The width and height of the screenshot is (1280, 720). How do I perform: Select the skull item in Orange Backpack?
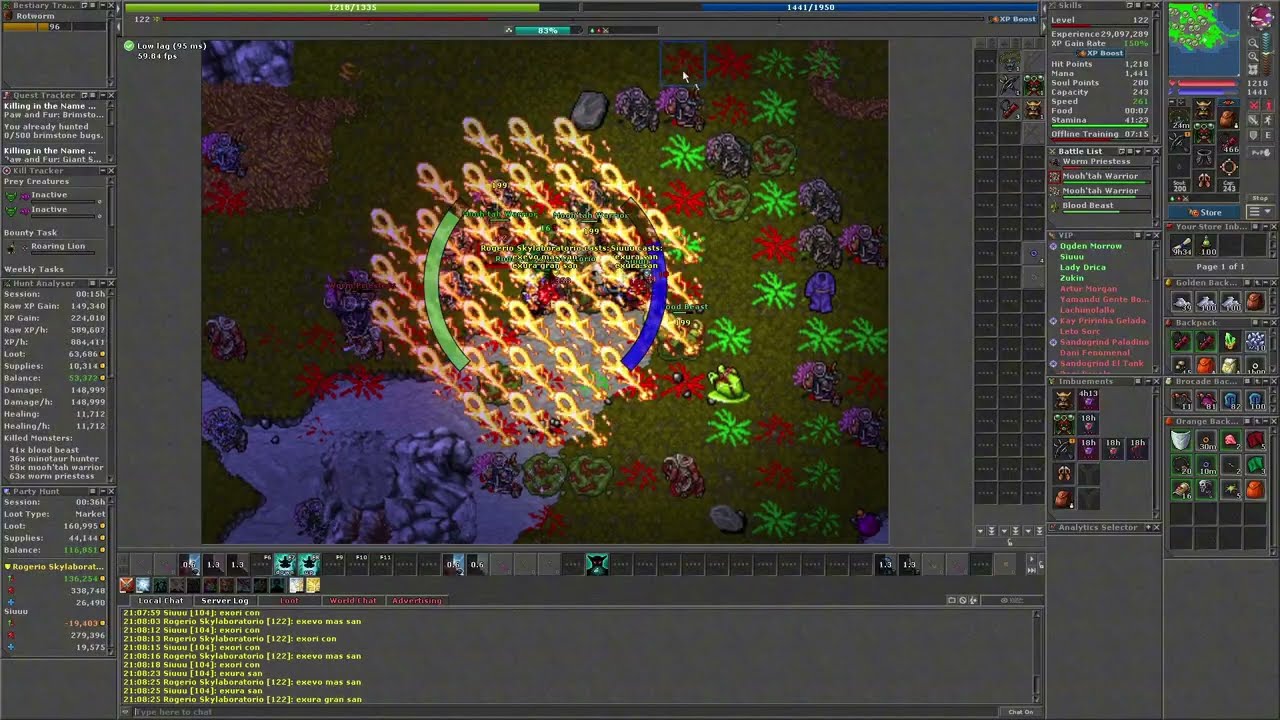[1205, 489]
